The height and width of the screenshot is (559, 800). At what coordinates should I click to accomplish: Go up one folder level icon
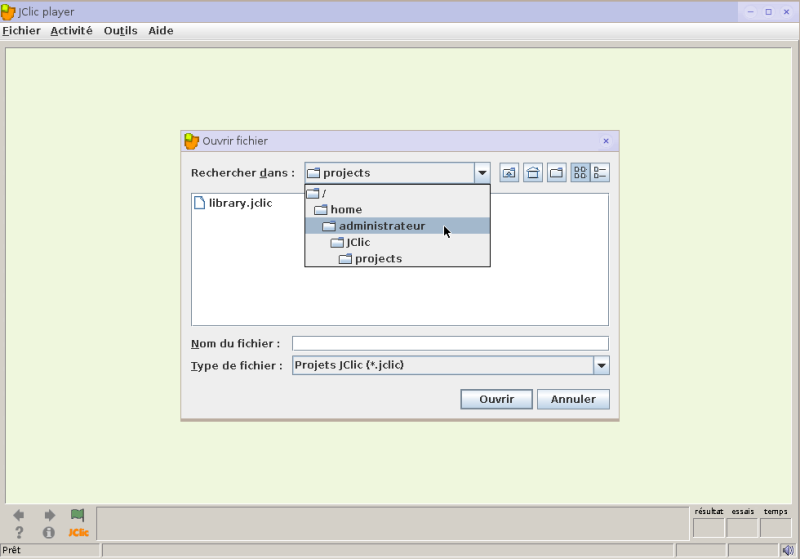509,172
